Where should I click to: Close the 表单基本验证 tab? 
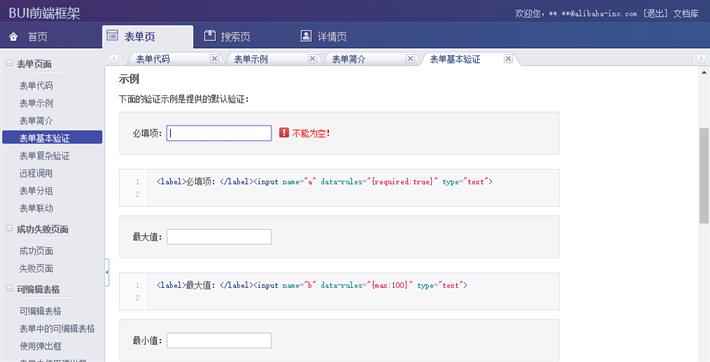(508, 59)
